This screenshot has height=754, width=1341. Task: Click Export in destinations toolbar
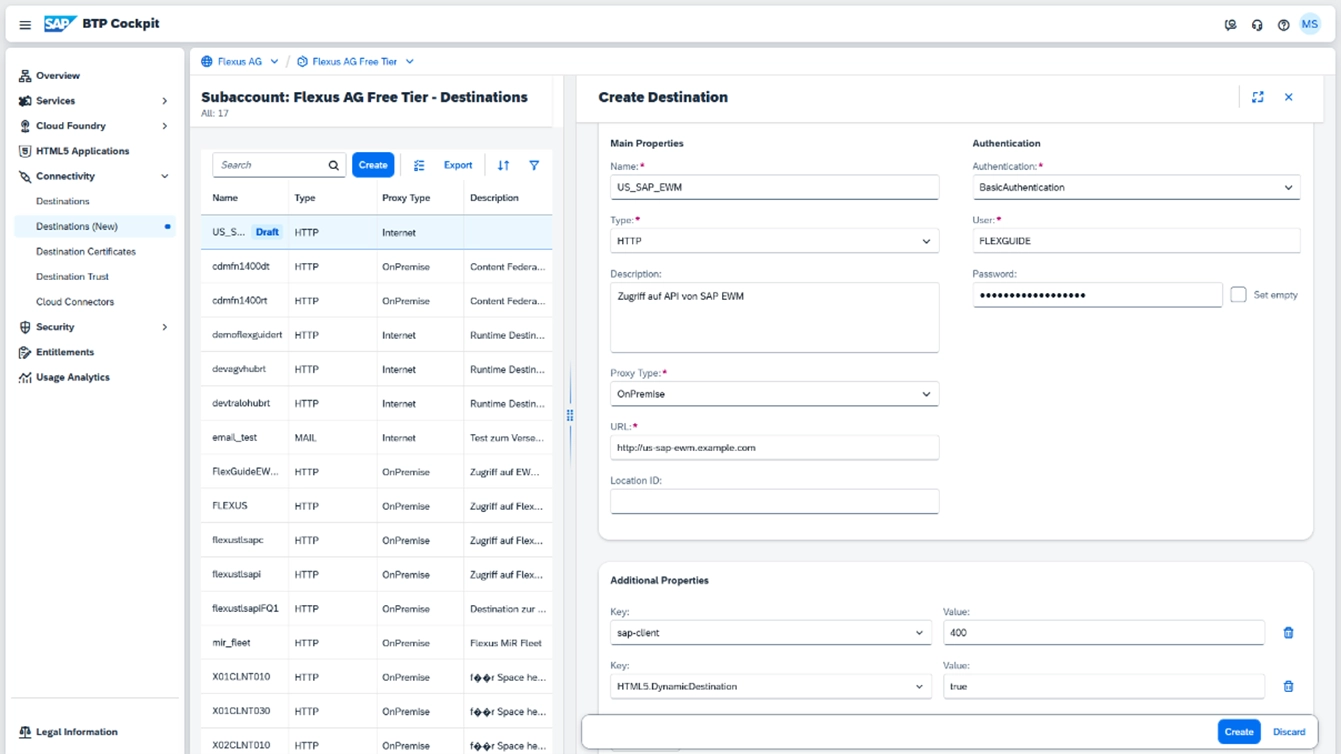coord(458,165)
